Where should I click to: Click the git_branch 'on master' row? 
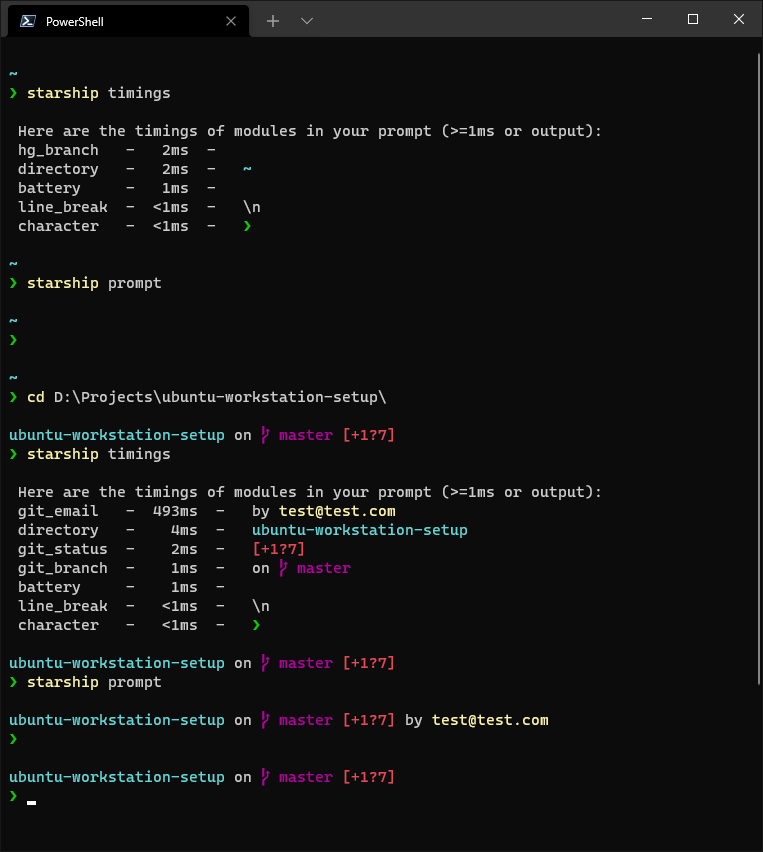pos(184,568)
